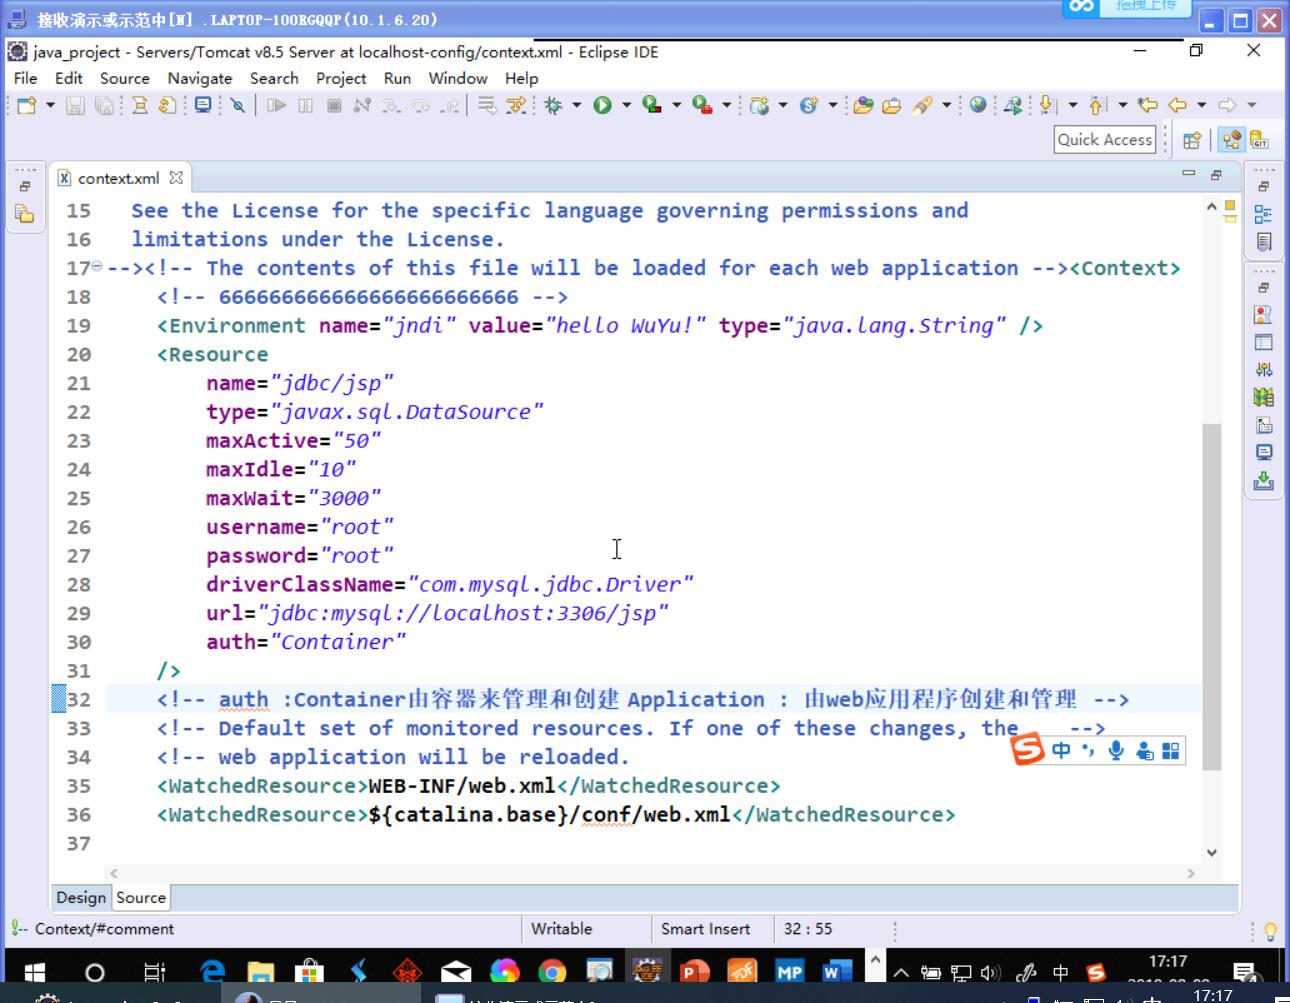The width and height of the screenshot is (1290, 1003).
Task: Open Web Browser globe icon
Action: click(978, 105)
